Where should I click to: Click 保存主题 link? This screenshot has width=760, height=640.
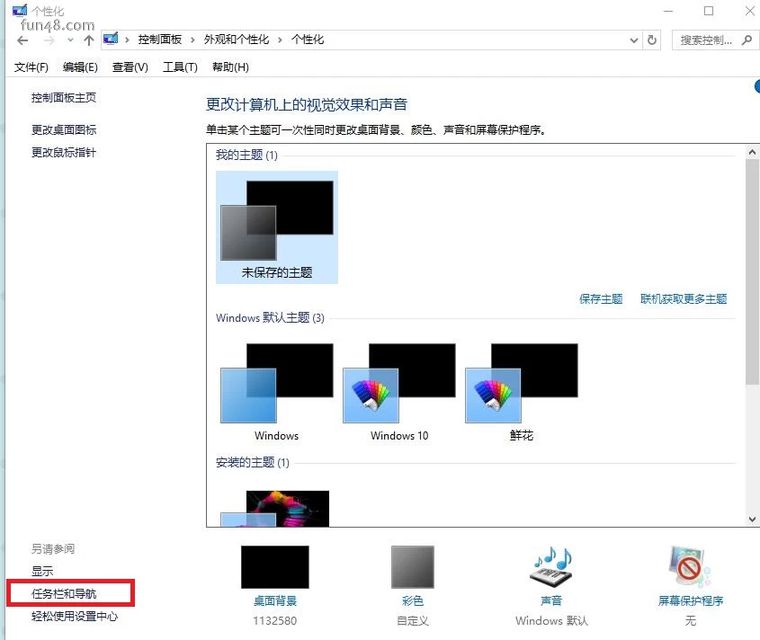[601, 299]
